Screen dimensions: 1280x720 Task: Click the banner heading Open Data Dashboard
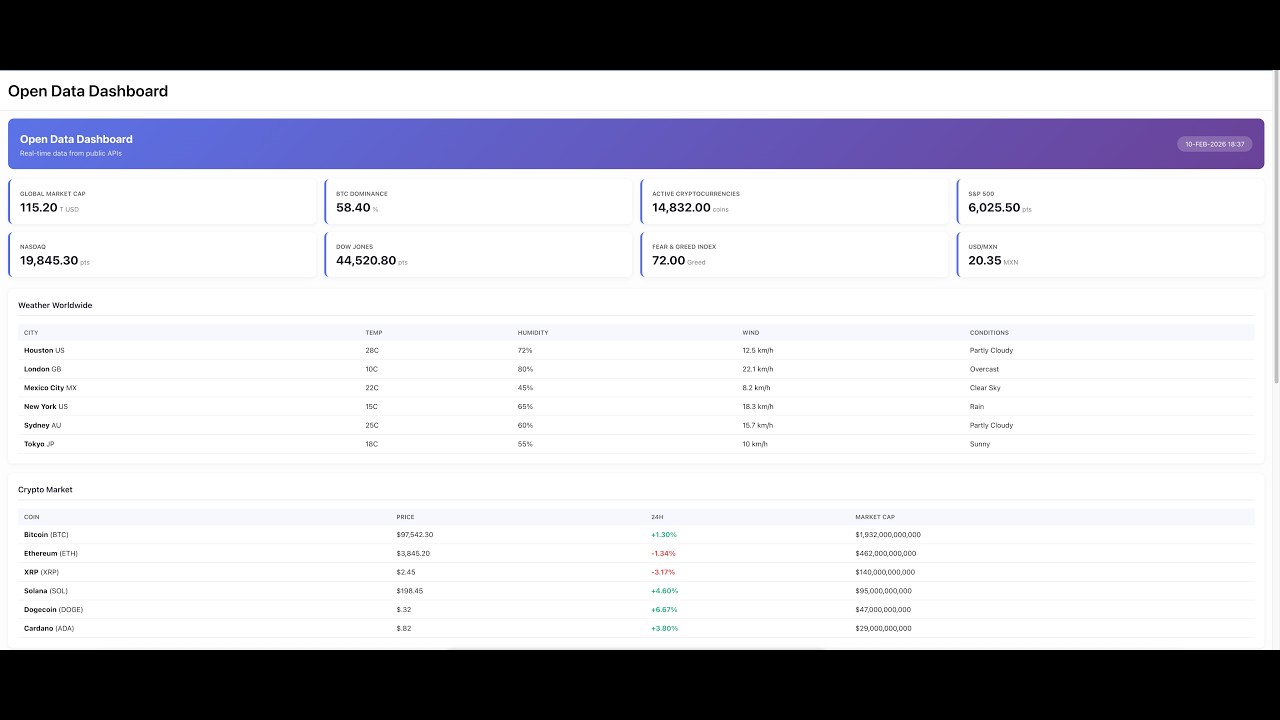(x=76, y=139)
